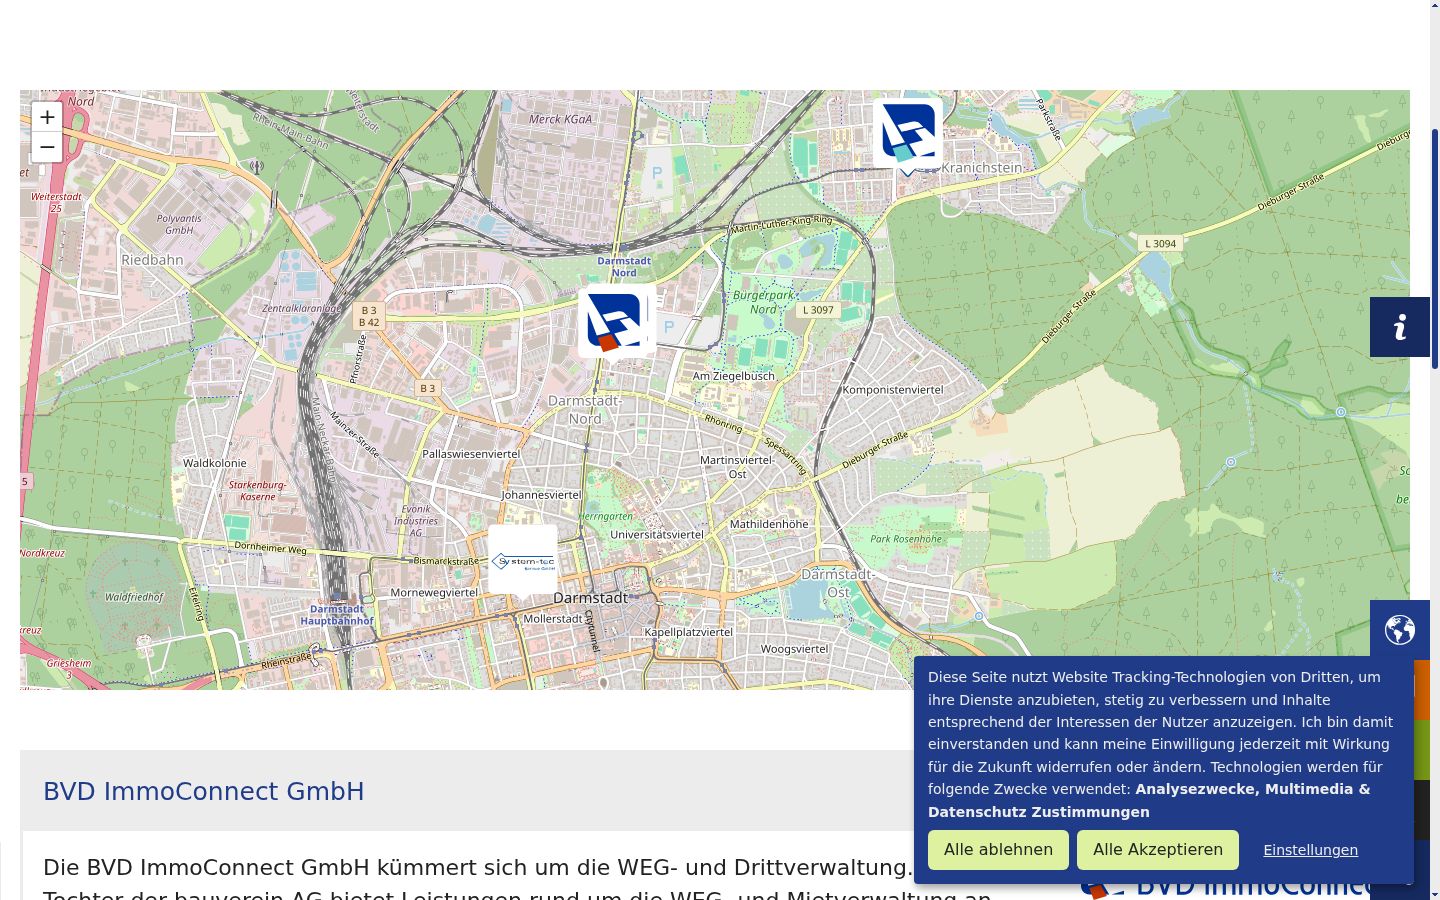Reject all tracking cookies
Image resolution: width=1440 pixels, height=900 pixels.
998,850
